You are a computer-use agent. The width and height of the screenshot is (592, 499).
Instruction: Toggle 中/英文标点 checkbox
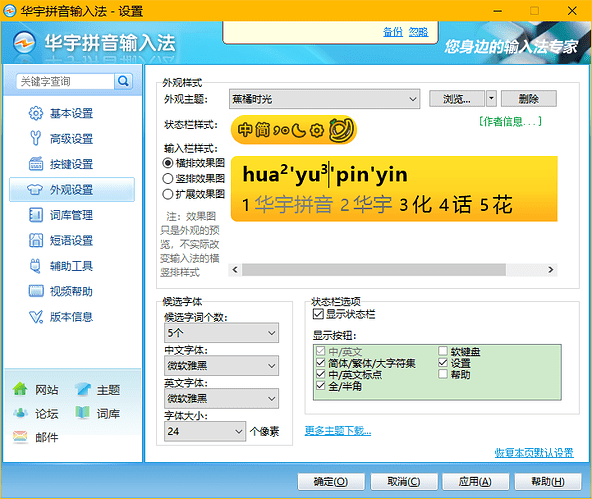click(x=321, y=374)
